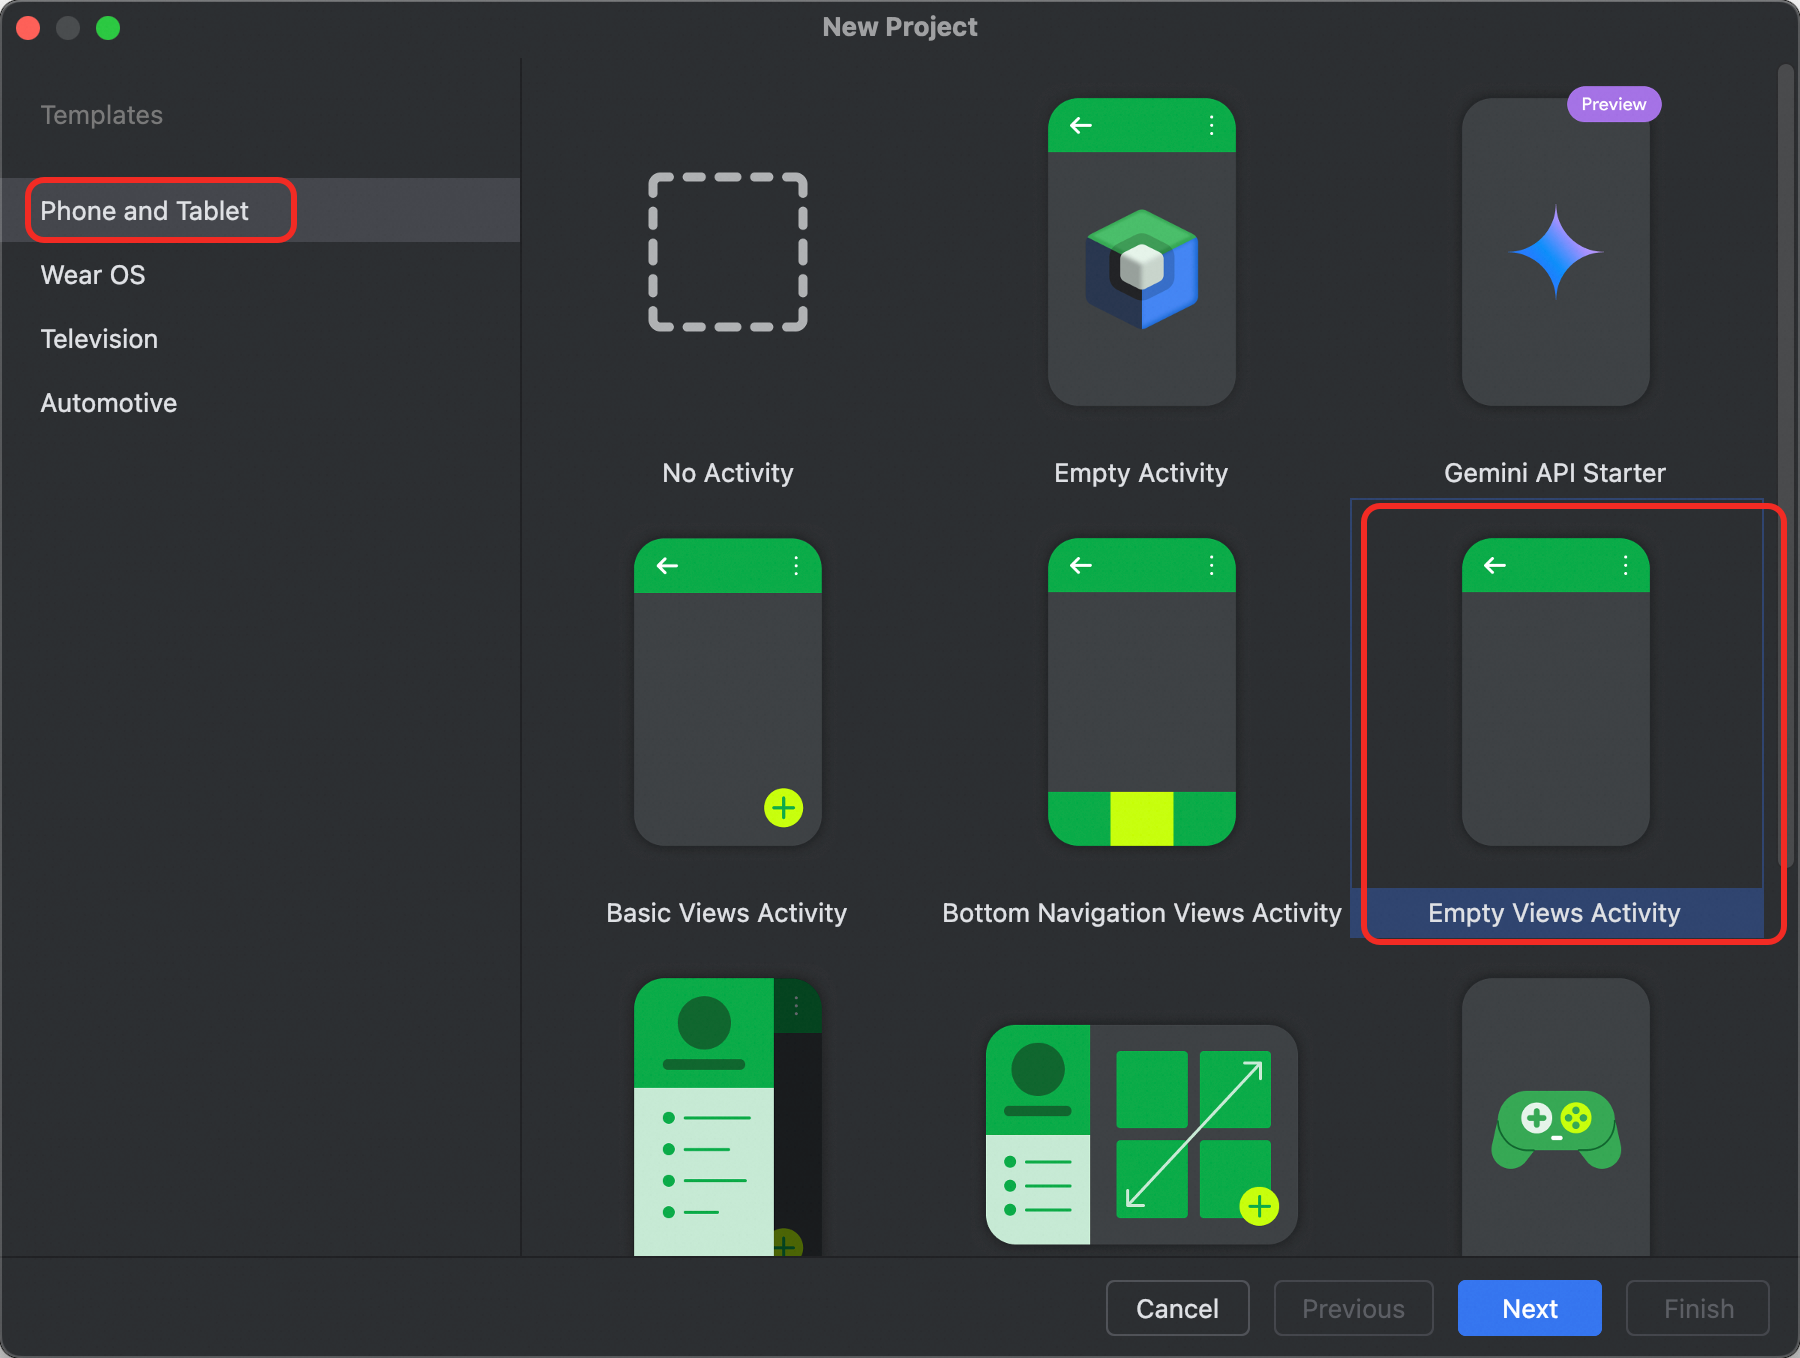The width and height of the screenshot is (1800, 1358).
Task: Close the New Project window
Action: pos(28,28)
